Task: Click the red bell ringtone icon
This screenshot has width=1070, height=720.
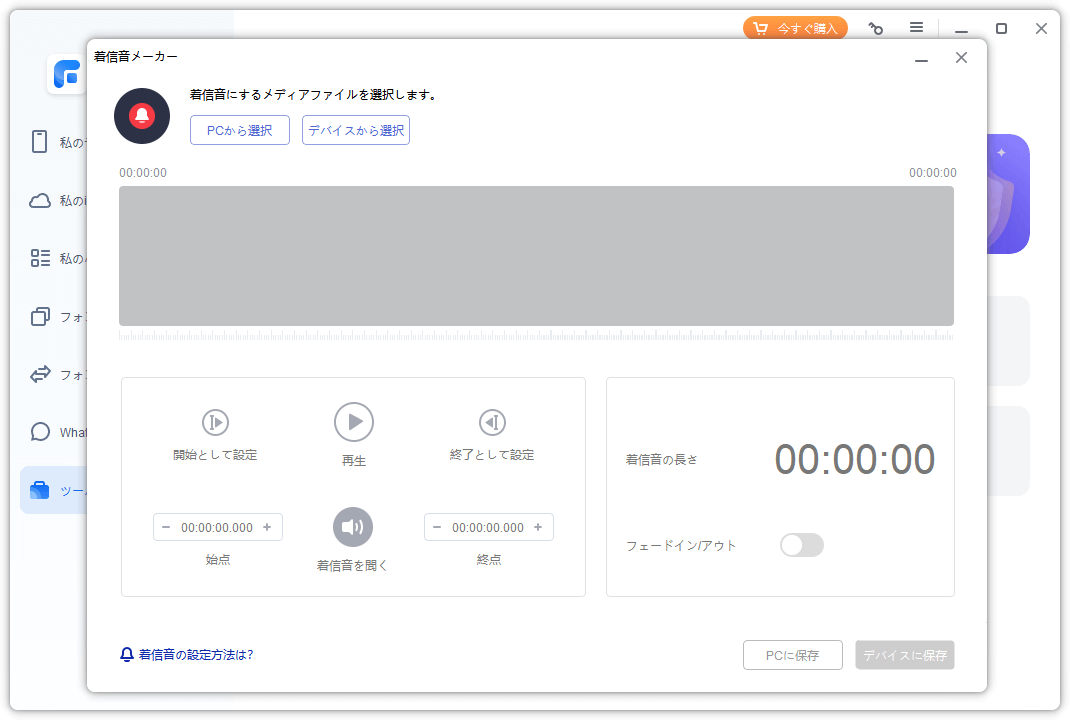Action: [x=142, y=116]
